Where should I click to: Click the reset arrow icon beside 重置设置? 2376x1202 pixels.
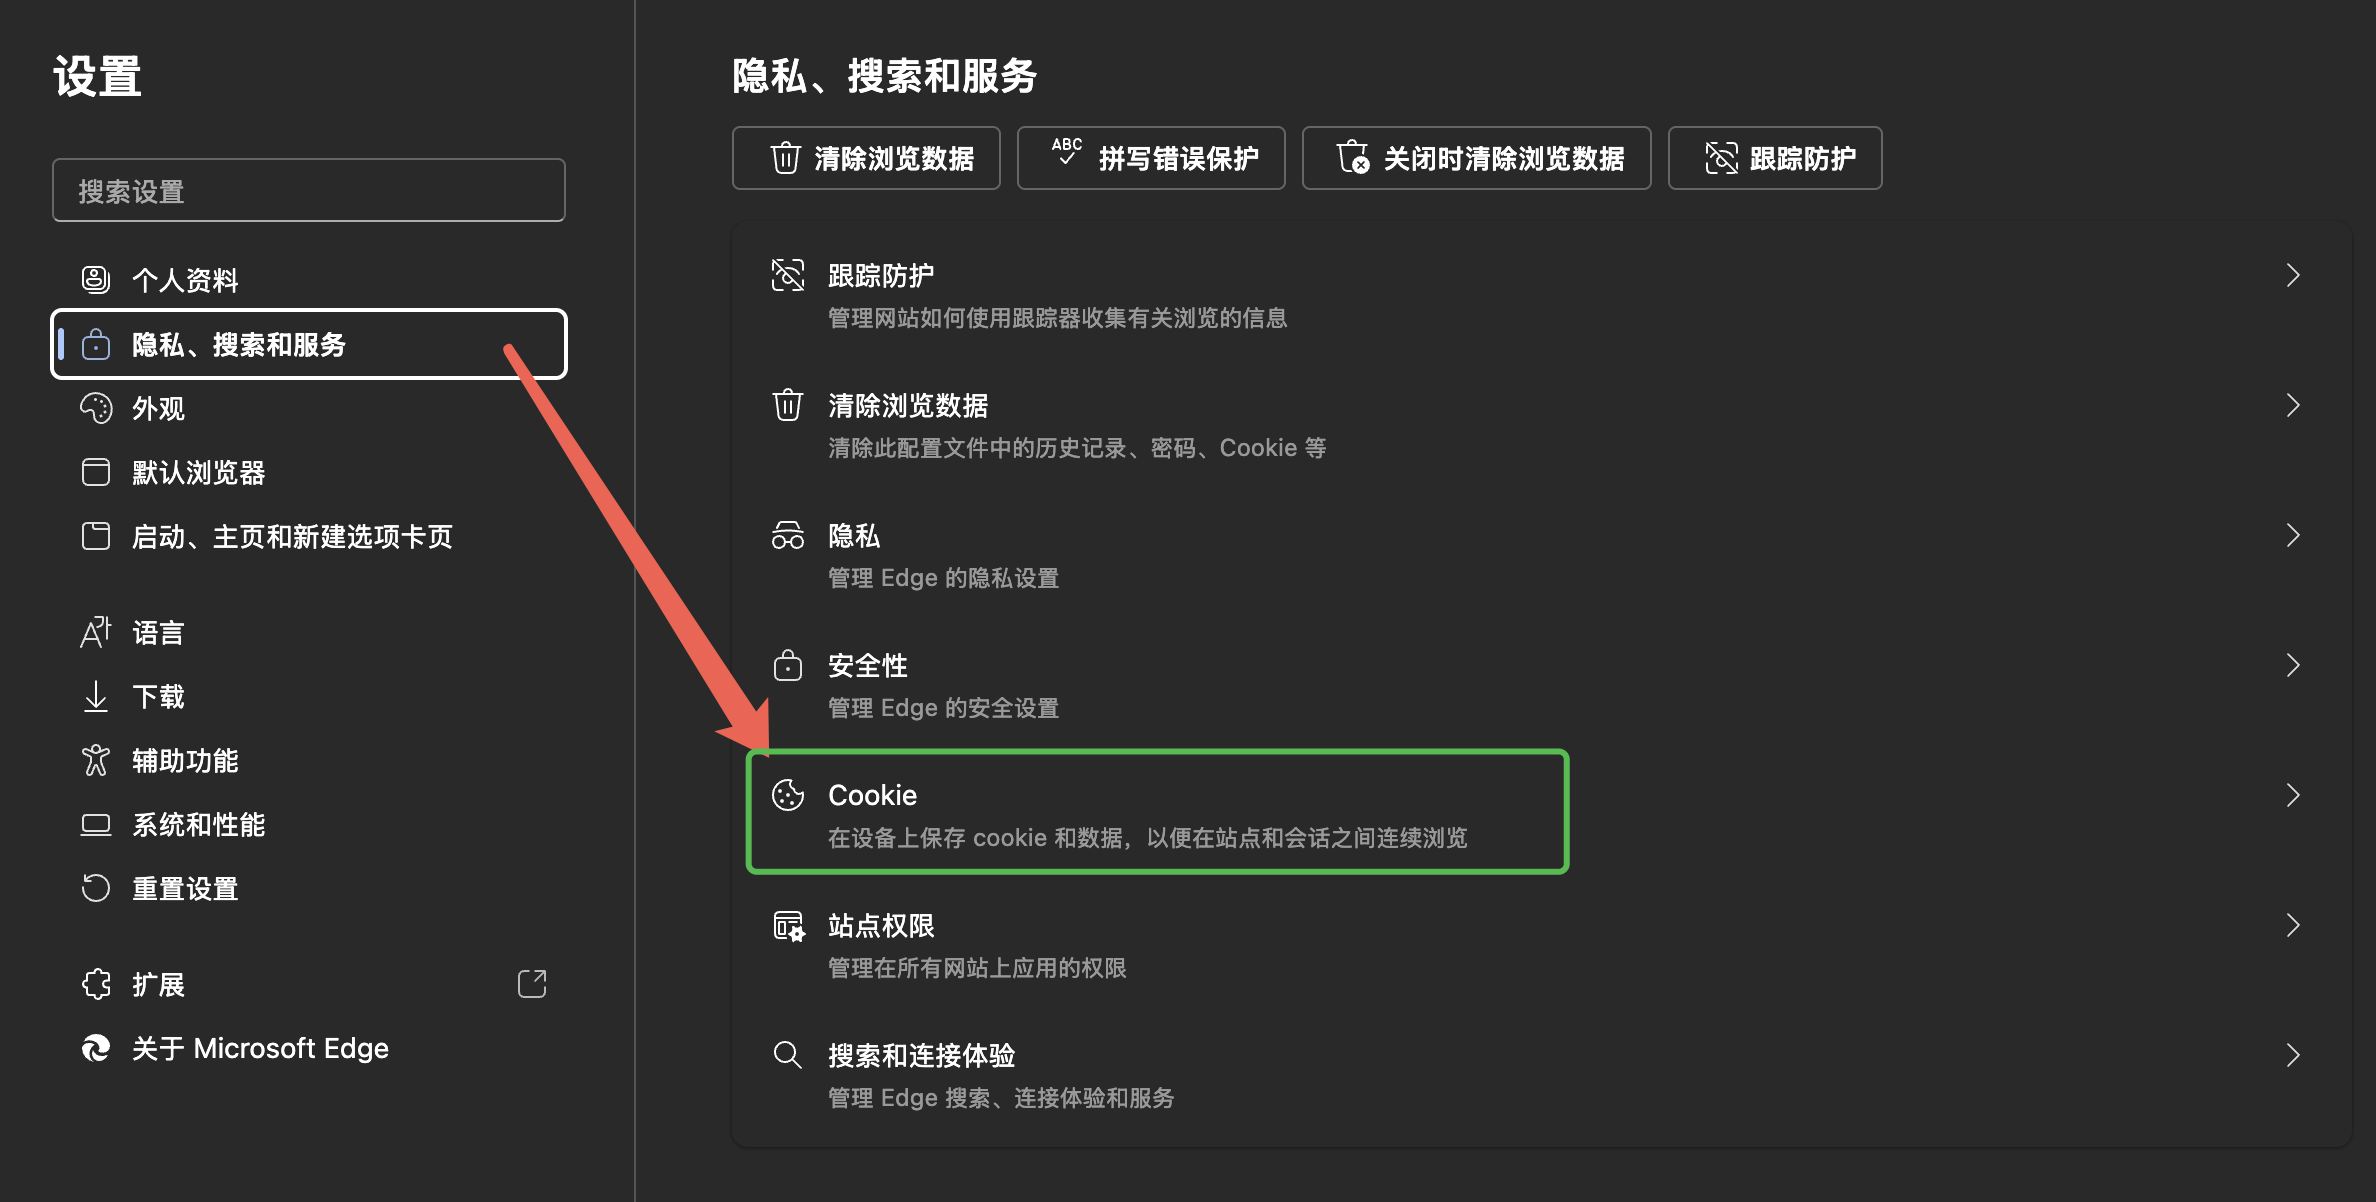pyautogui.click(x=96, y=888)
